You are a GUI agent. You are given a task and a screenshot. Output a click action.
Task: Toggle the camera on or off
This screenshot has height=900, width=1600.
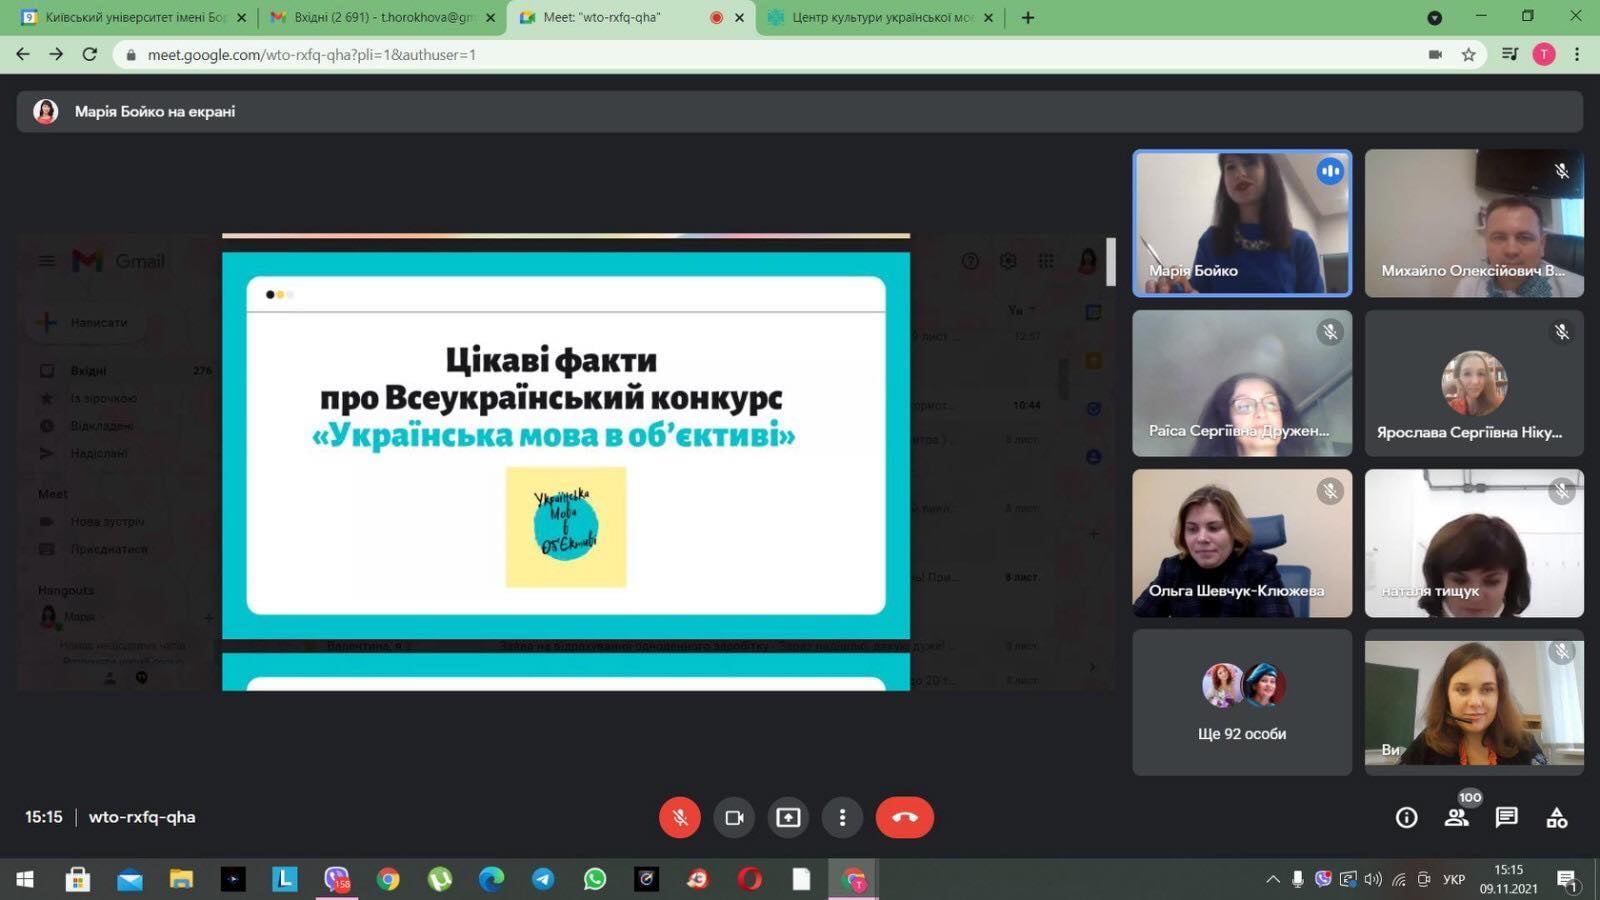734,818
